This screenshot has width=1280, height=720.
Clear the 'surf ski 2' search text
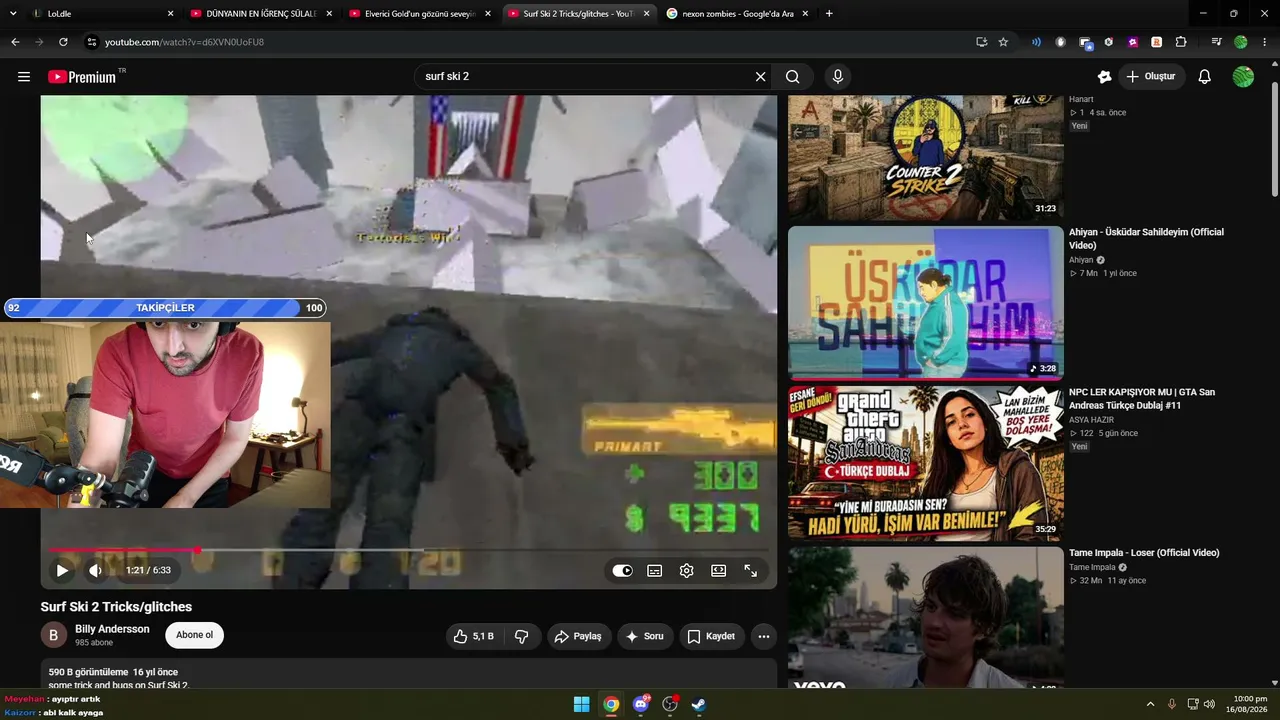coord(760,77)
